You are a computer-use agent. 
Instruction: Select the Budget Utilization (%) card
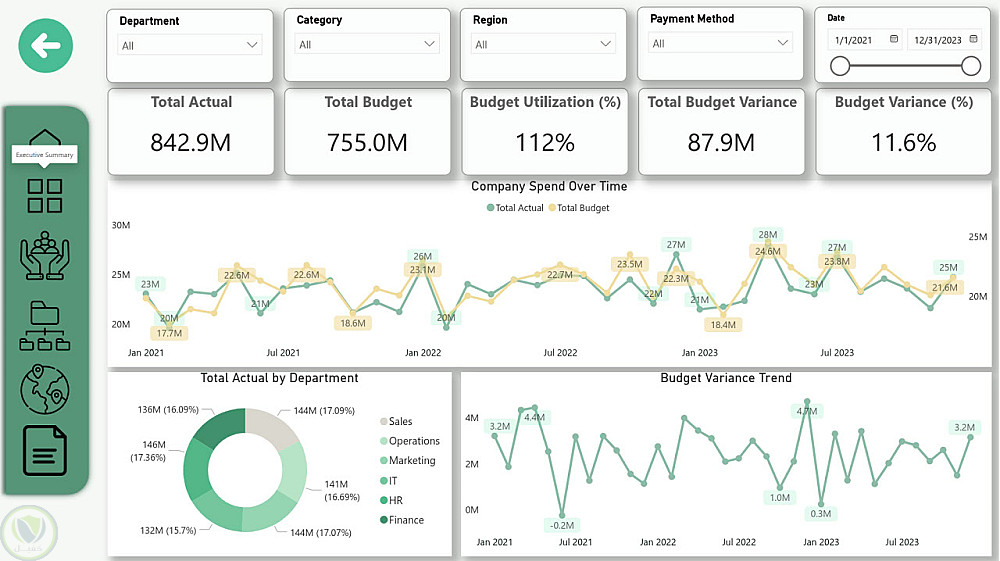point(545,131)
